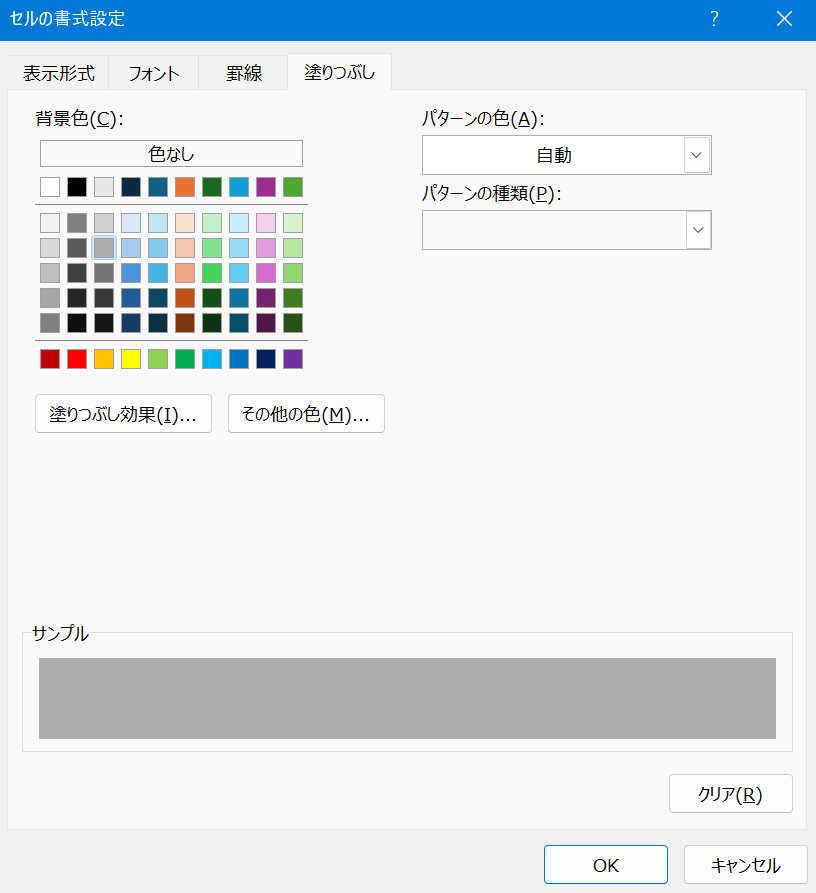Pick the black swatch in the top row
The height and width of the screenshot is (893, 816).
77,187
